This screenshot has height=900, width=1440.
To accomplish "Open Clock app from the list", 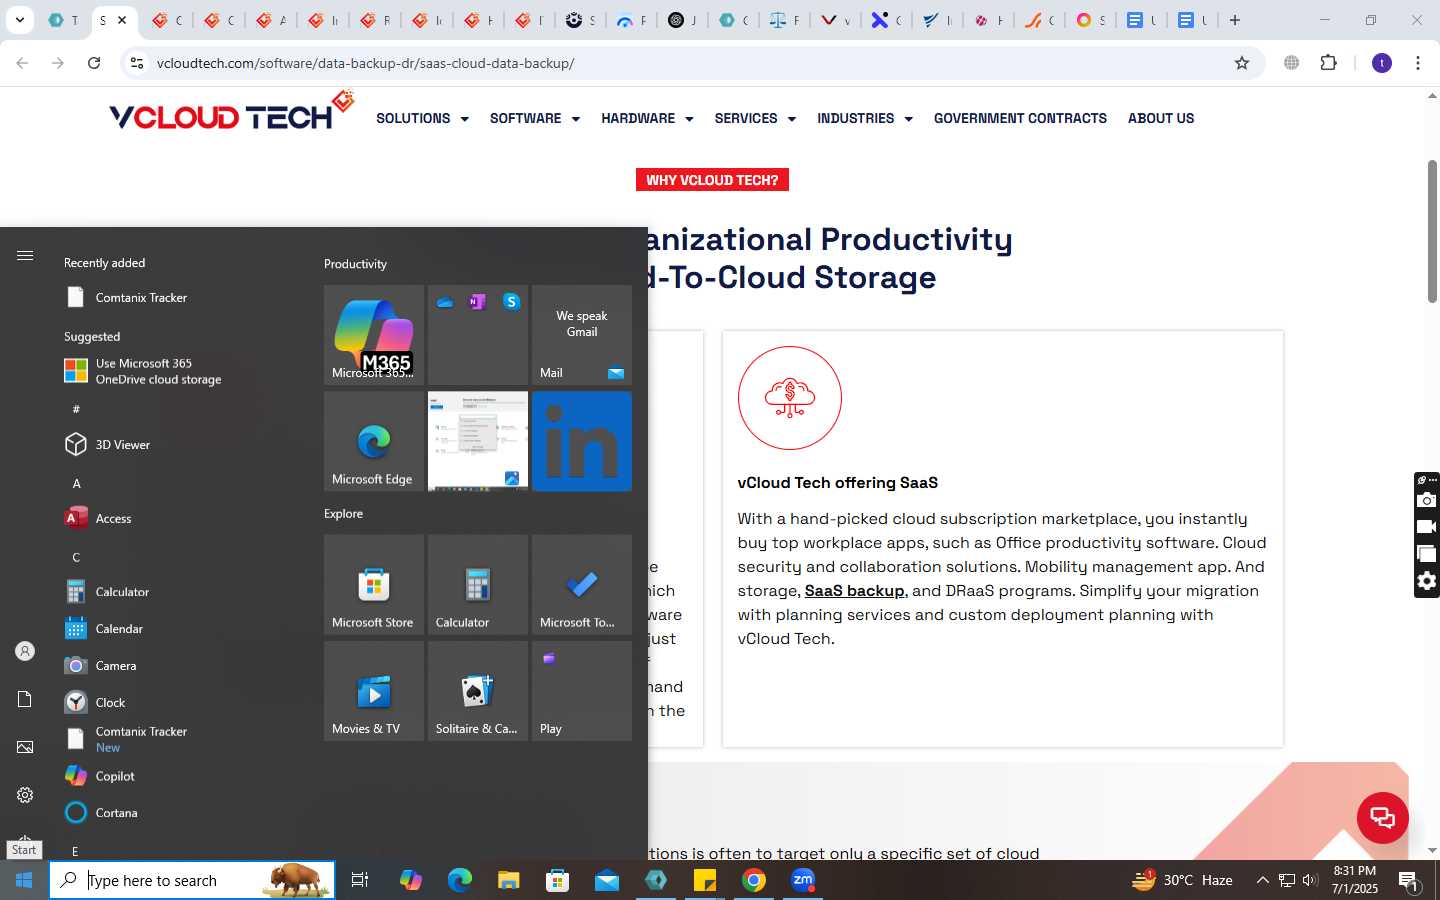I will pos(96,702).
